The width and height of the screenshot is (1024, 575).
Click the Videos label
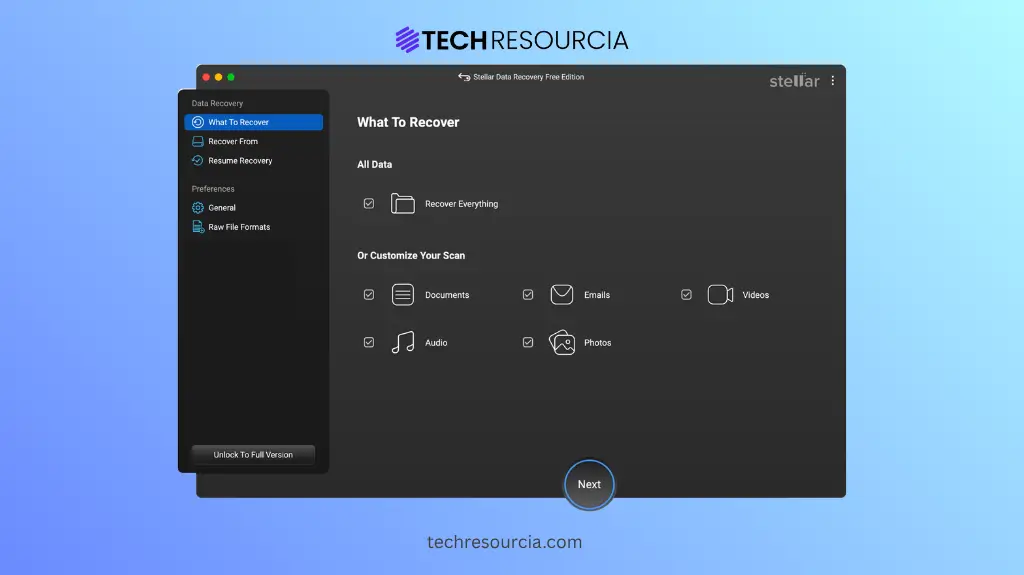coord(756,295)
